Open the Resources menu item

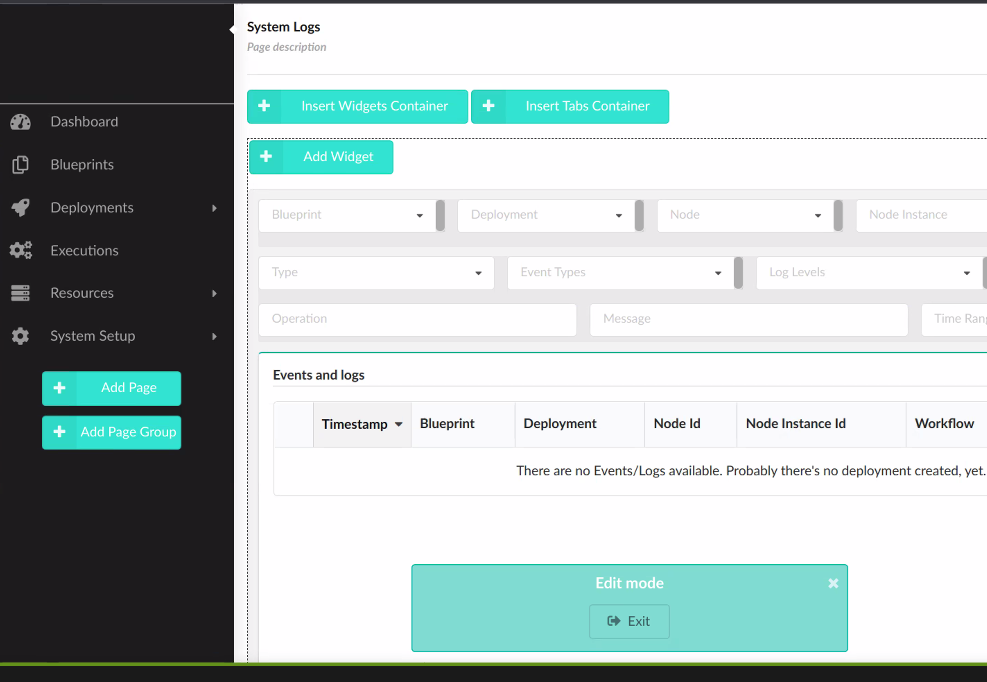pos(82,293)
